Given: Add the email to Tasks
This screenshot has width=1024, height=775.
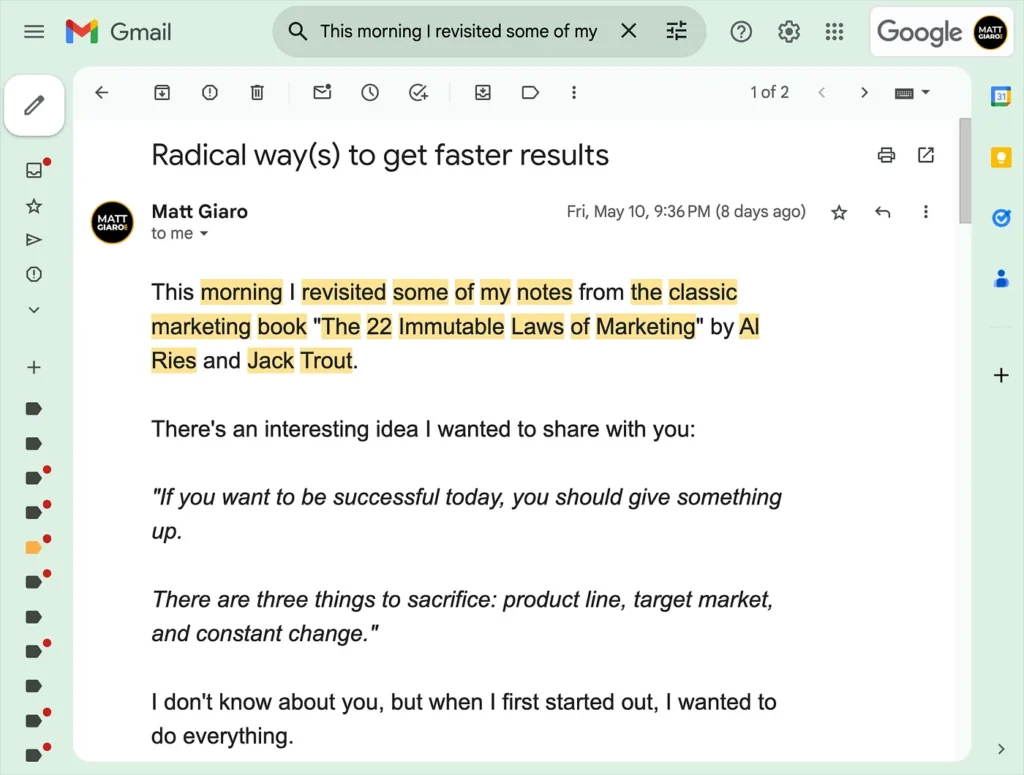Looking at the screenshot, I should coord(418,93).
